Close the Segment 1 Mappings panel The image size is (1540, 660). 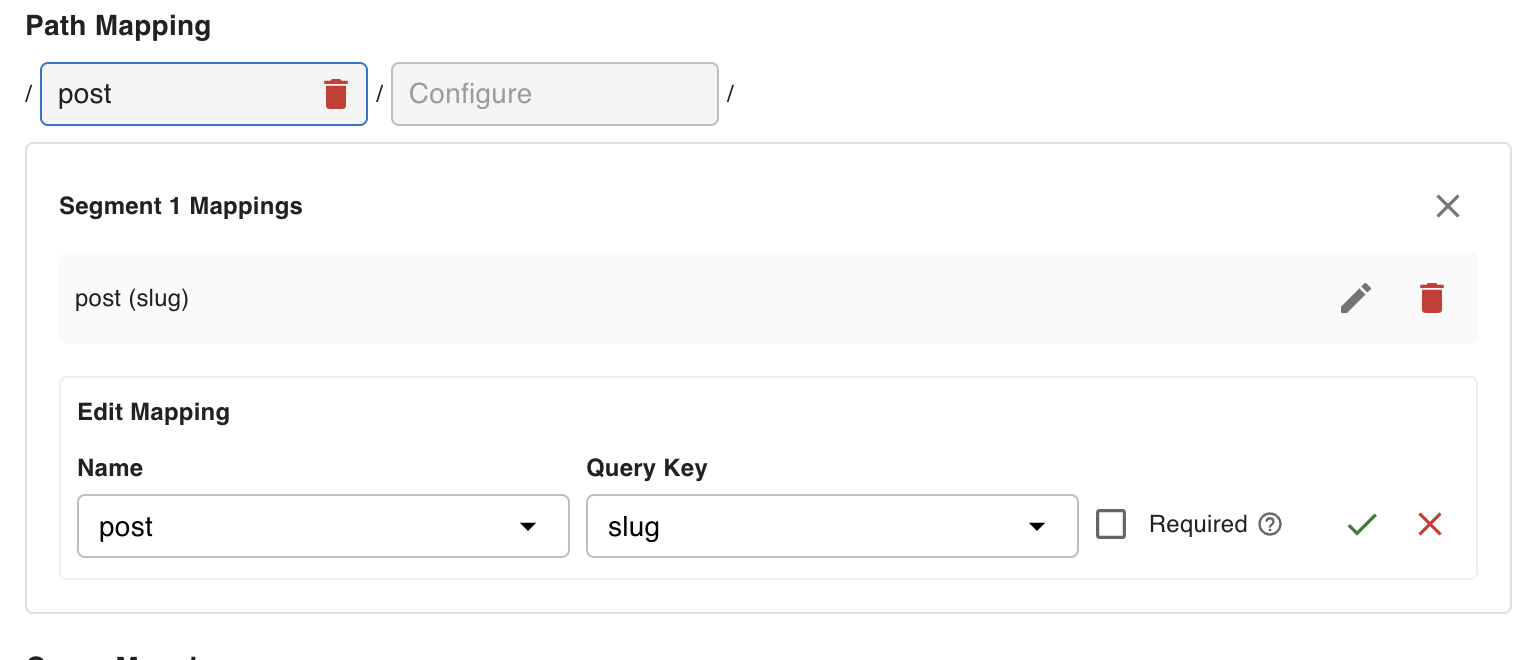[x=1448, y=206]
